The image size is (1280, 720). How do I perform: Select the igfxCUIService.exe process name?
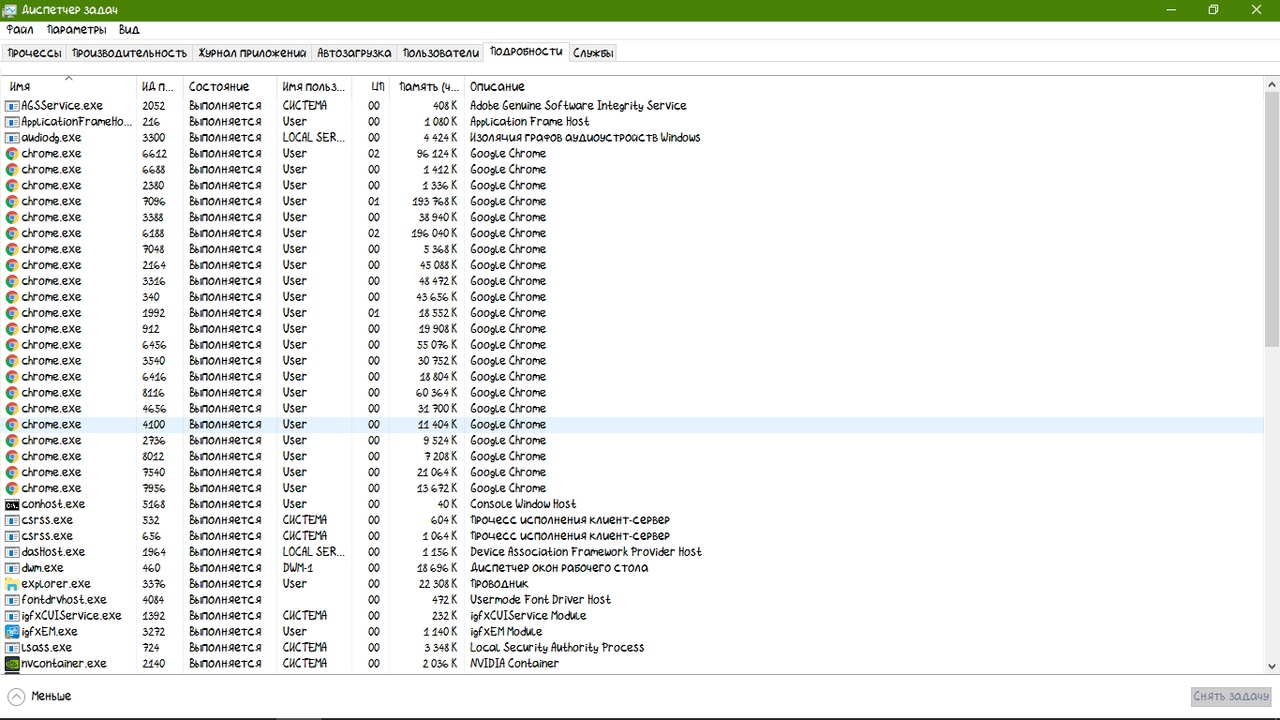click(x=72, y=616)
